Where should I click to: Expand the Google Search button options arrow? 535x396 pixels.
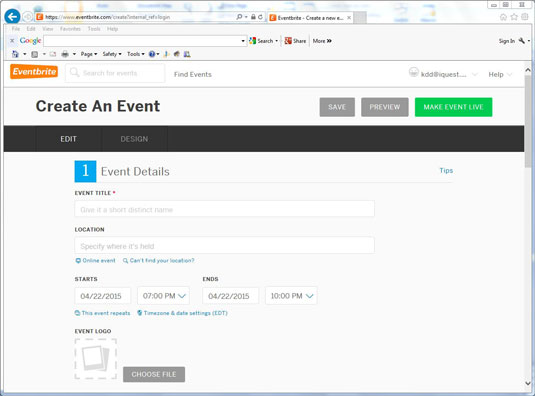[x=276, y=41]
